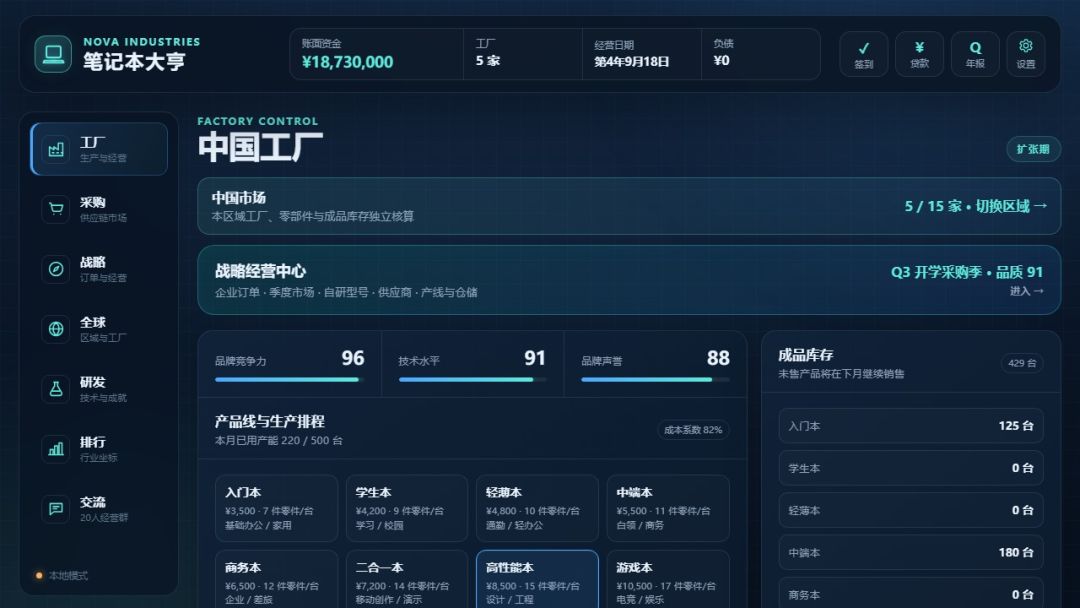Click the 中国市场 banner title
The width and height of the screenshot is (1080, 608).
pyautogui.click(x=238, y=198)
